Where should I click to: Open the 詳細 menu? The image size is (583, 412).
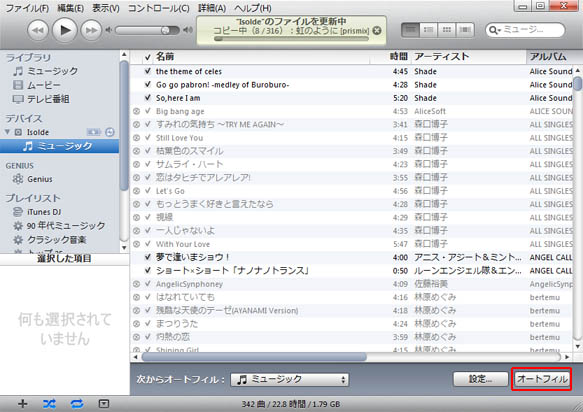212,8
